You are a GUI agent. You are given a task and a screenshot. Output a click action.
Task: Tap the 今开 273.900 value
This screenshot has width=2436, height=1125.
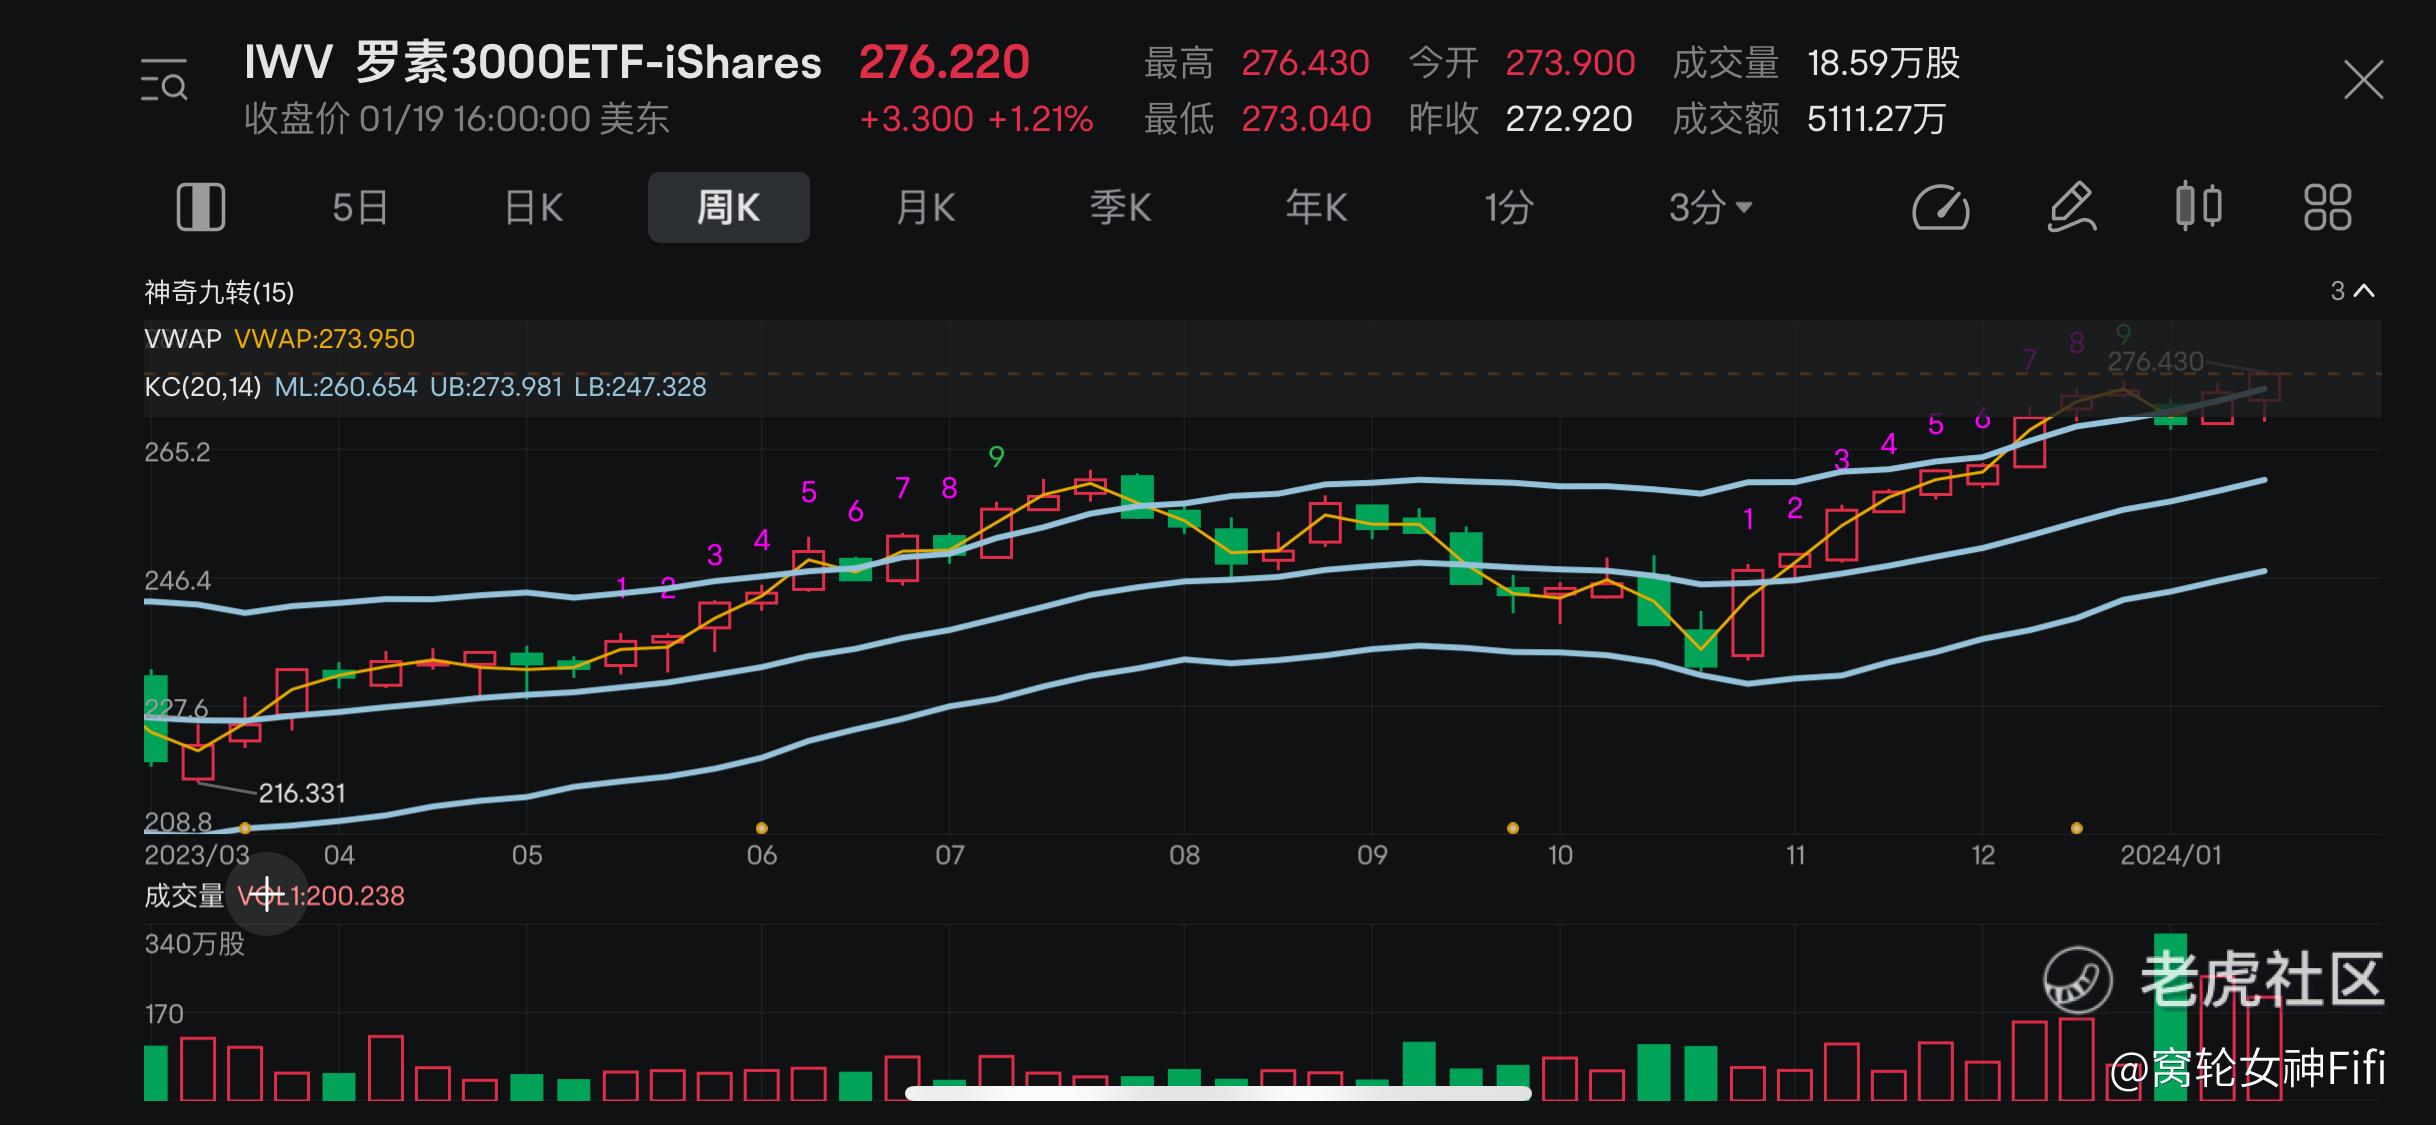[x=1570, y=63]
